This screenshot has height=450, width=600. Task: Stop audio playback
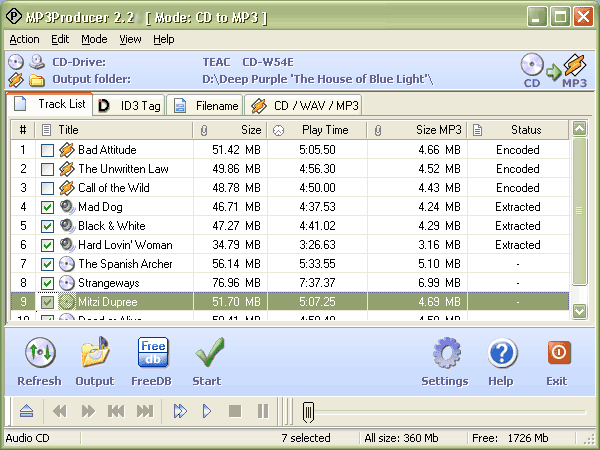[x=235, y=411]
